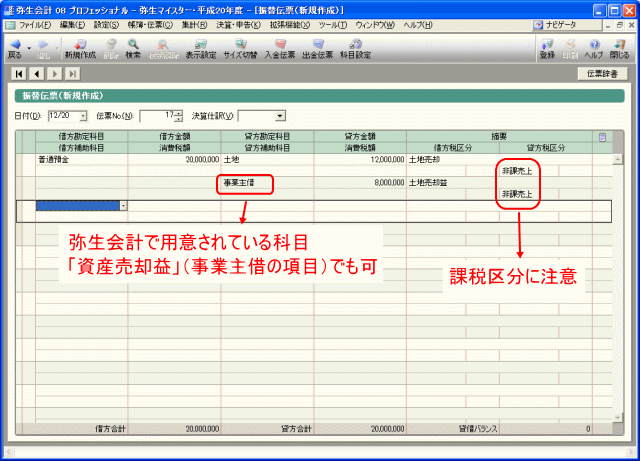640x461 pixels.
Task: Open the ツール(T) menu
Action: (333, 25)
